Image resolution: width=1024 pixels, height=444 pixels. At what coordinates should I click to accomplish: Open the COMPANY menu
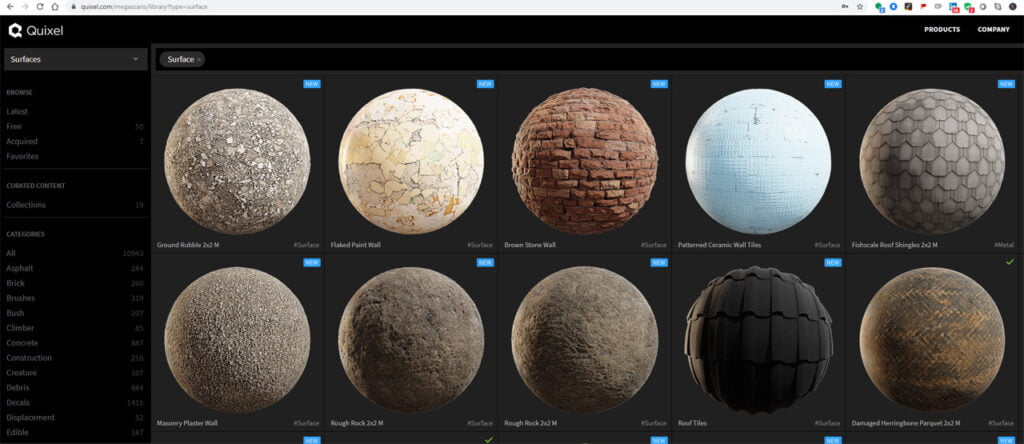(993, 29)
